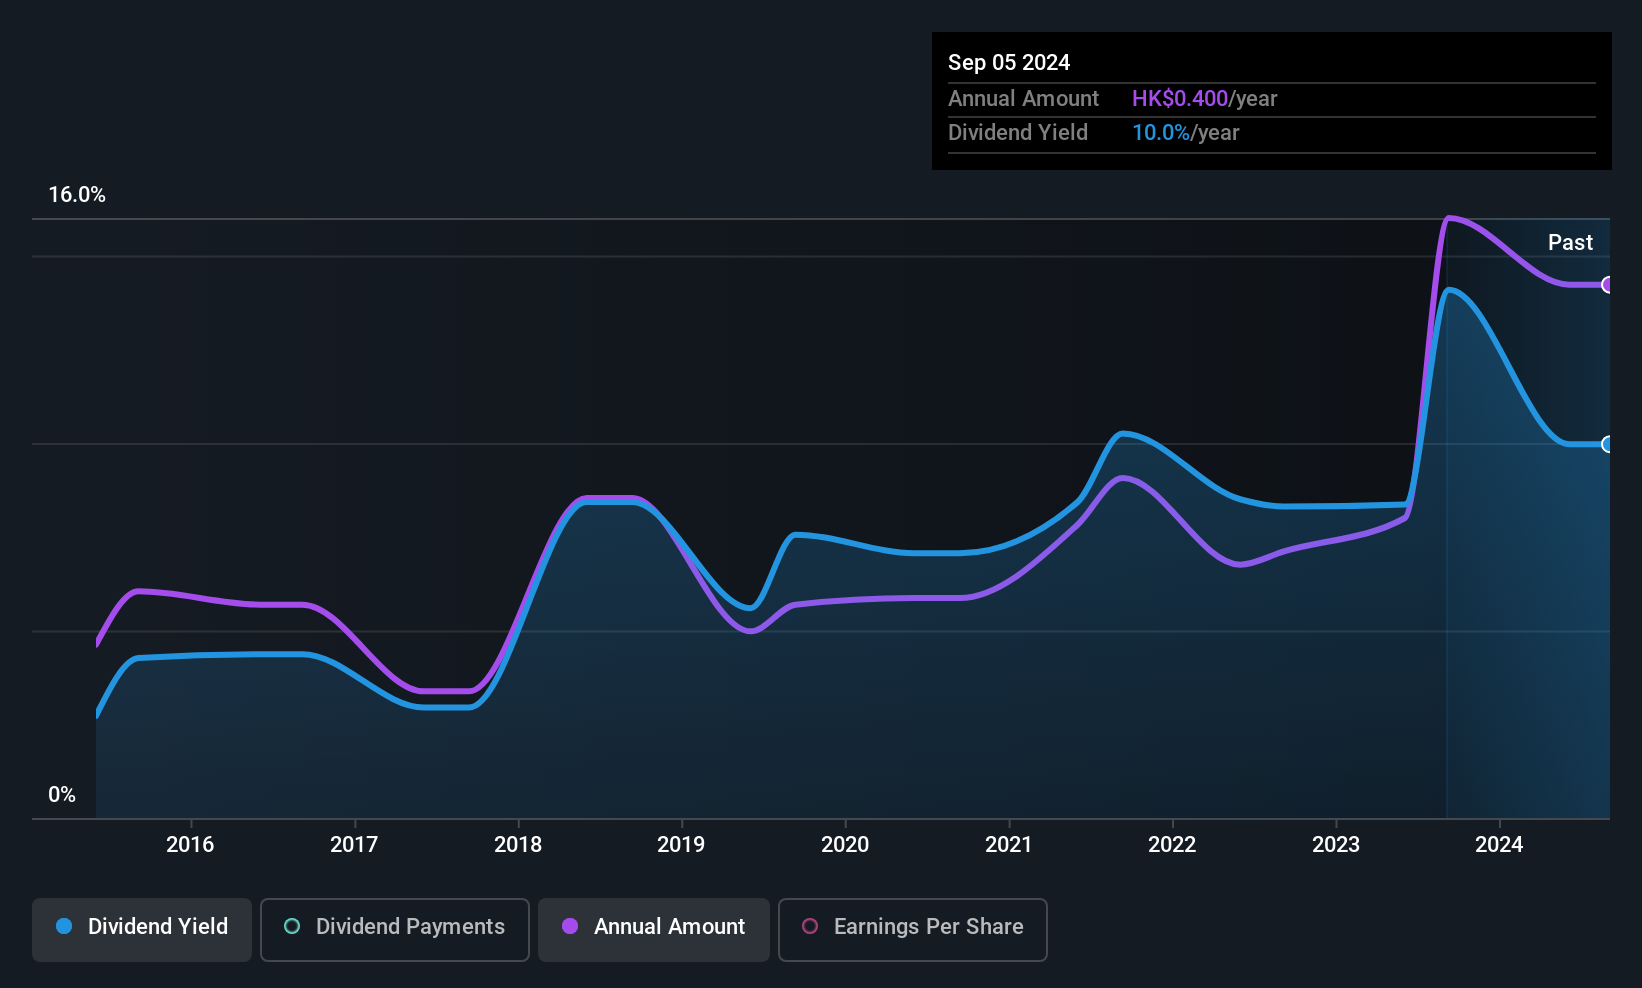The image size is (1642, 988).
Task: Enable the Dividend Payments series
Action: tap(394, 928)
